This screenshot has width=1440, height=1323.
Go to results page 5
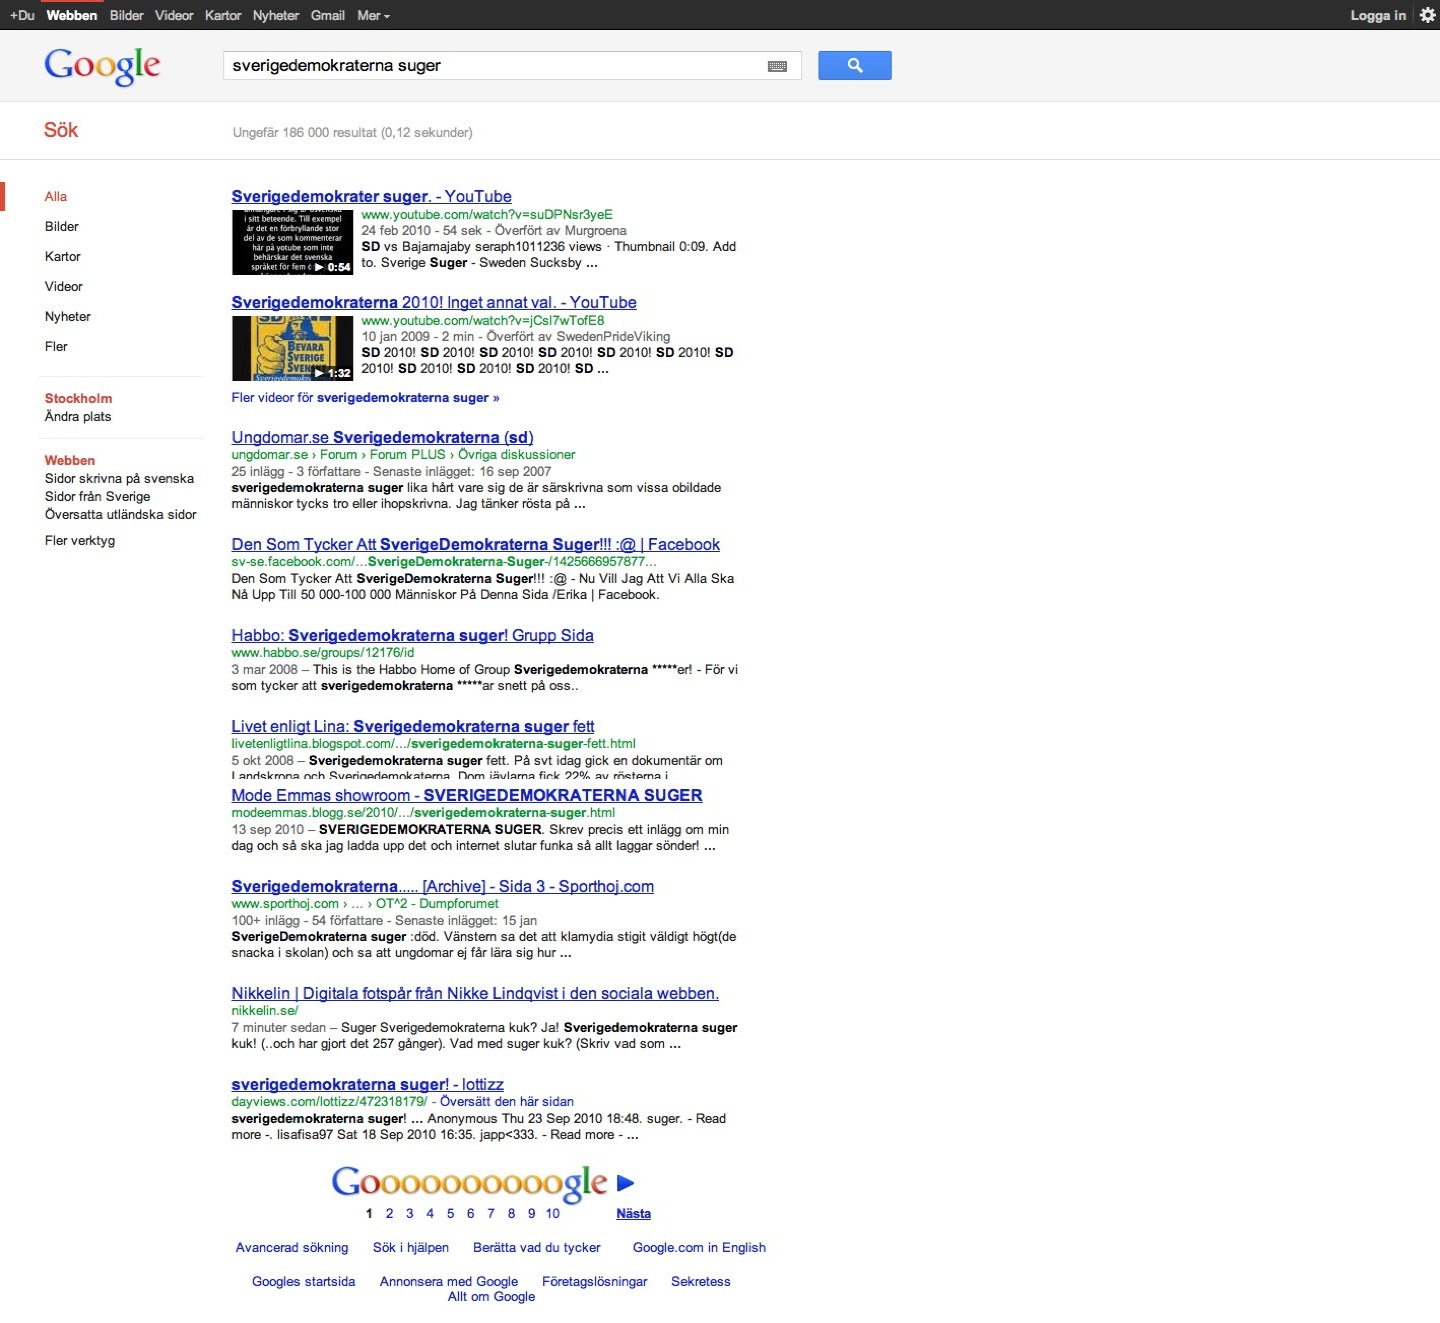[x=450, y=1213]
